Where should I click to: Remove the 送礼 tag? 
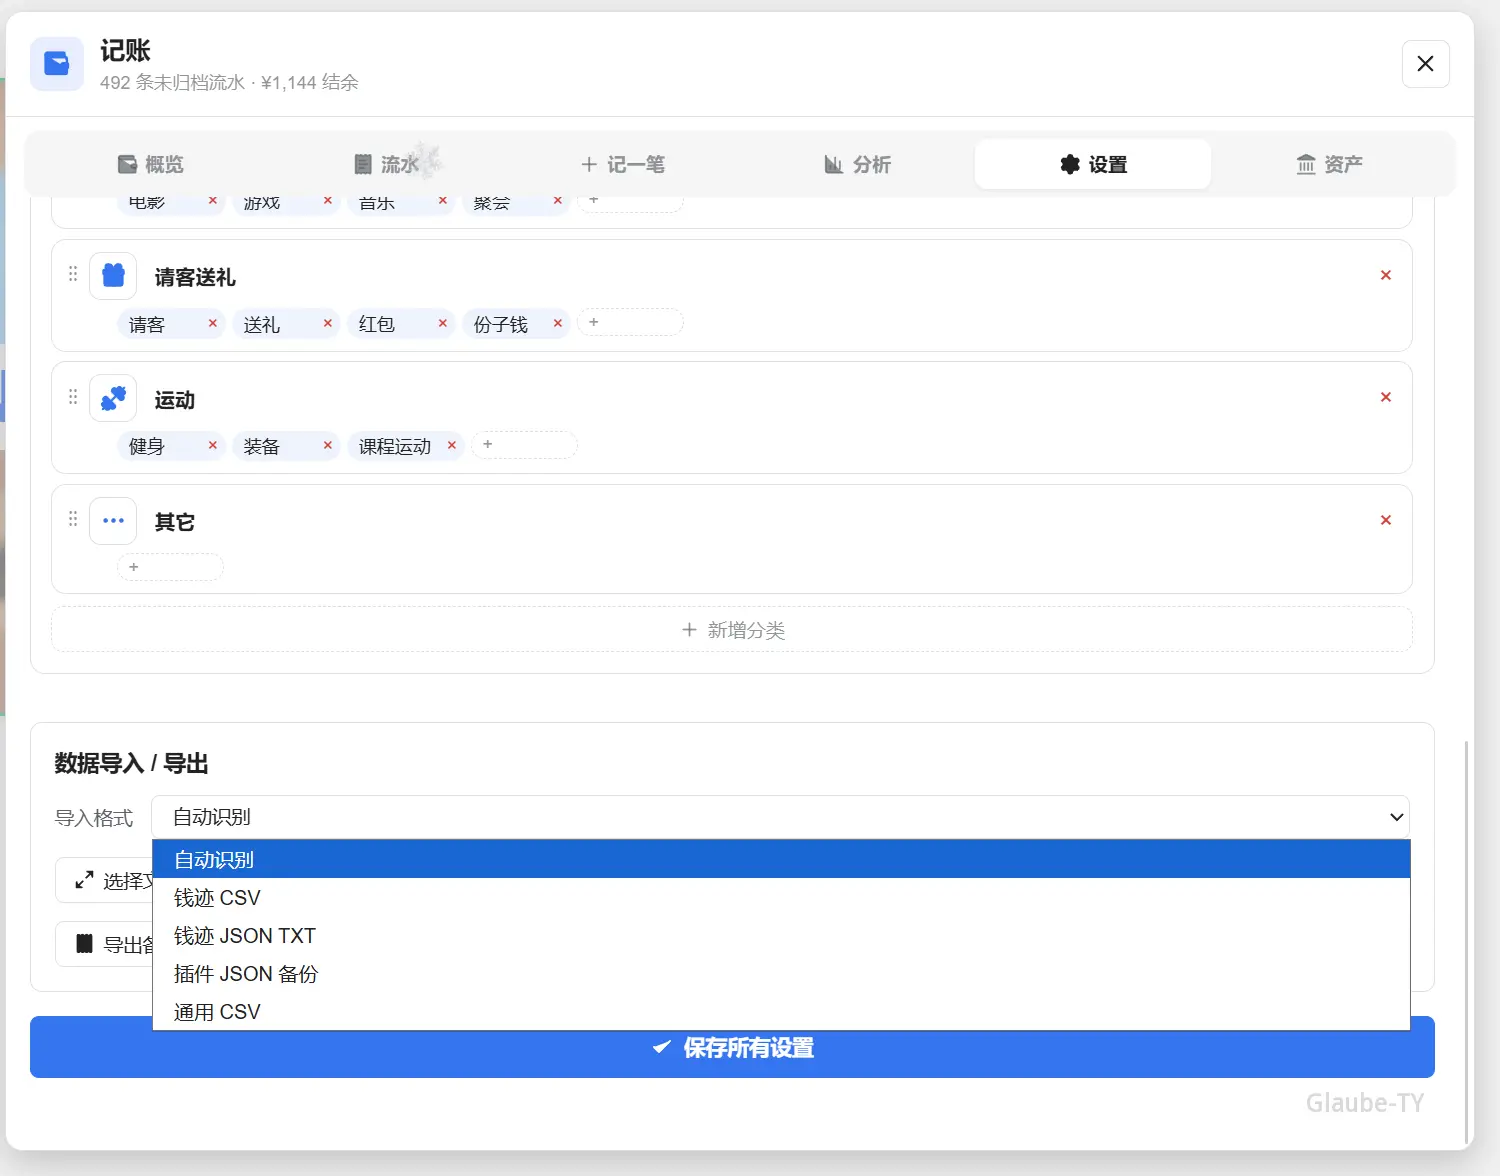(328, 323)
